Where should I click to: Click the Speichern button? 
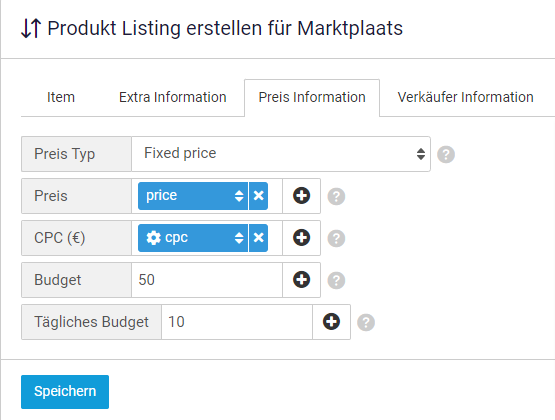(x=65, y=392)
